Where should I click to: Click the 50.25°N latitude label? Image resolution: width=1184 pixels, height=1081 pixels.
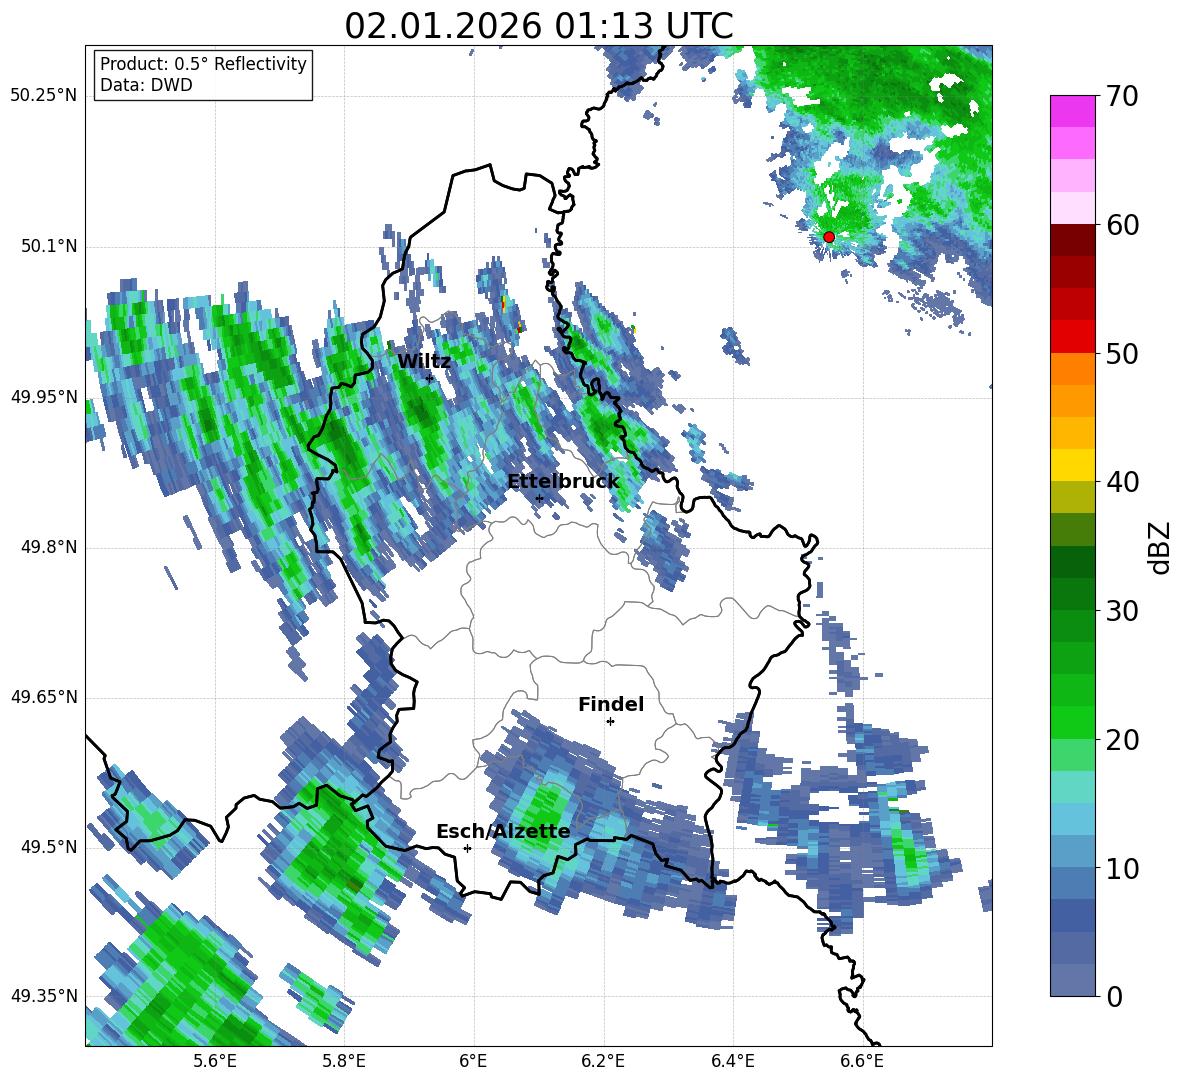point(44,96)
